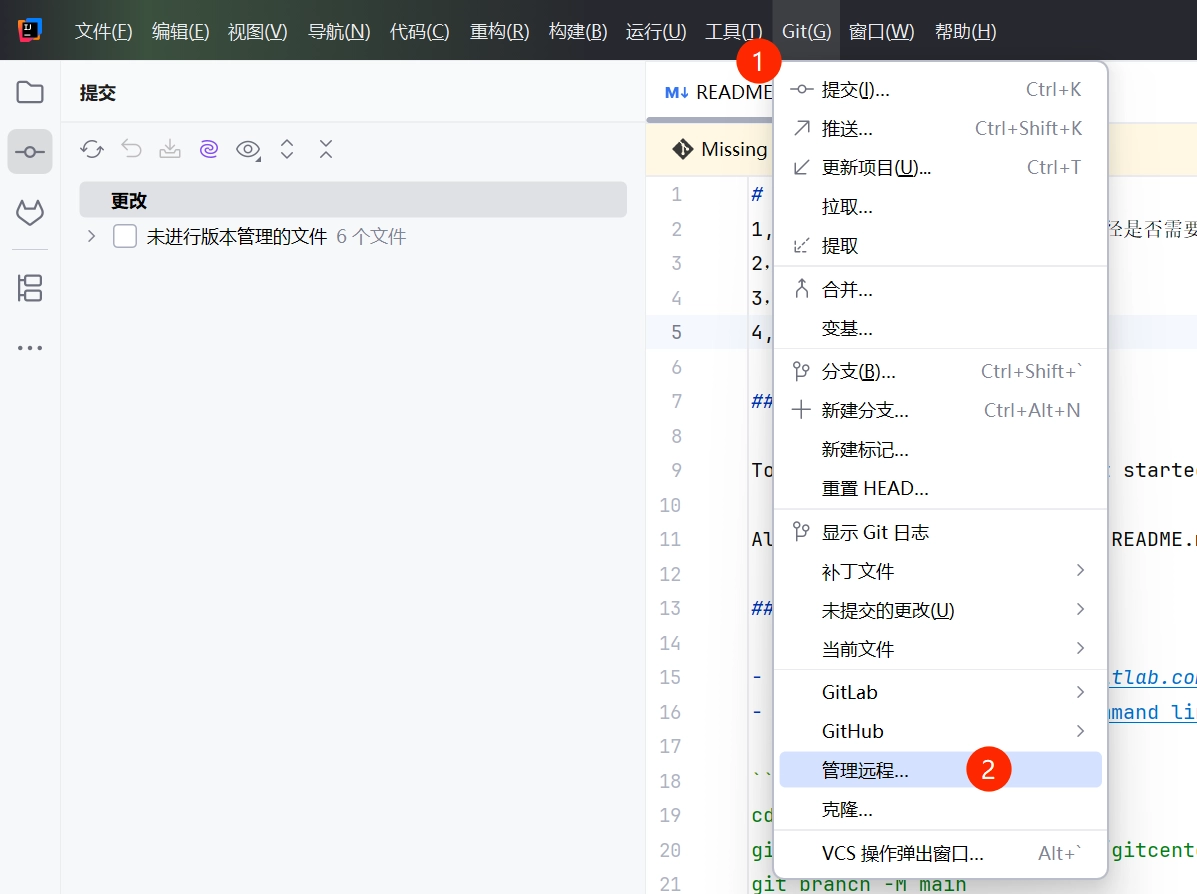
Task: Click the Refresh changes icon
Action: click(x=92, y=149)
